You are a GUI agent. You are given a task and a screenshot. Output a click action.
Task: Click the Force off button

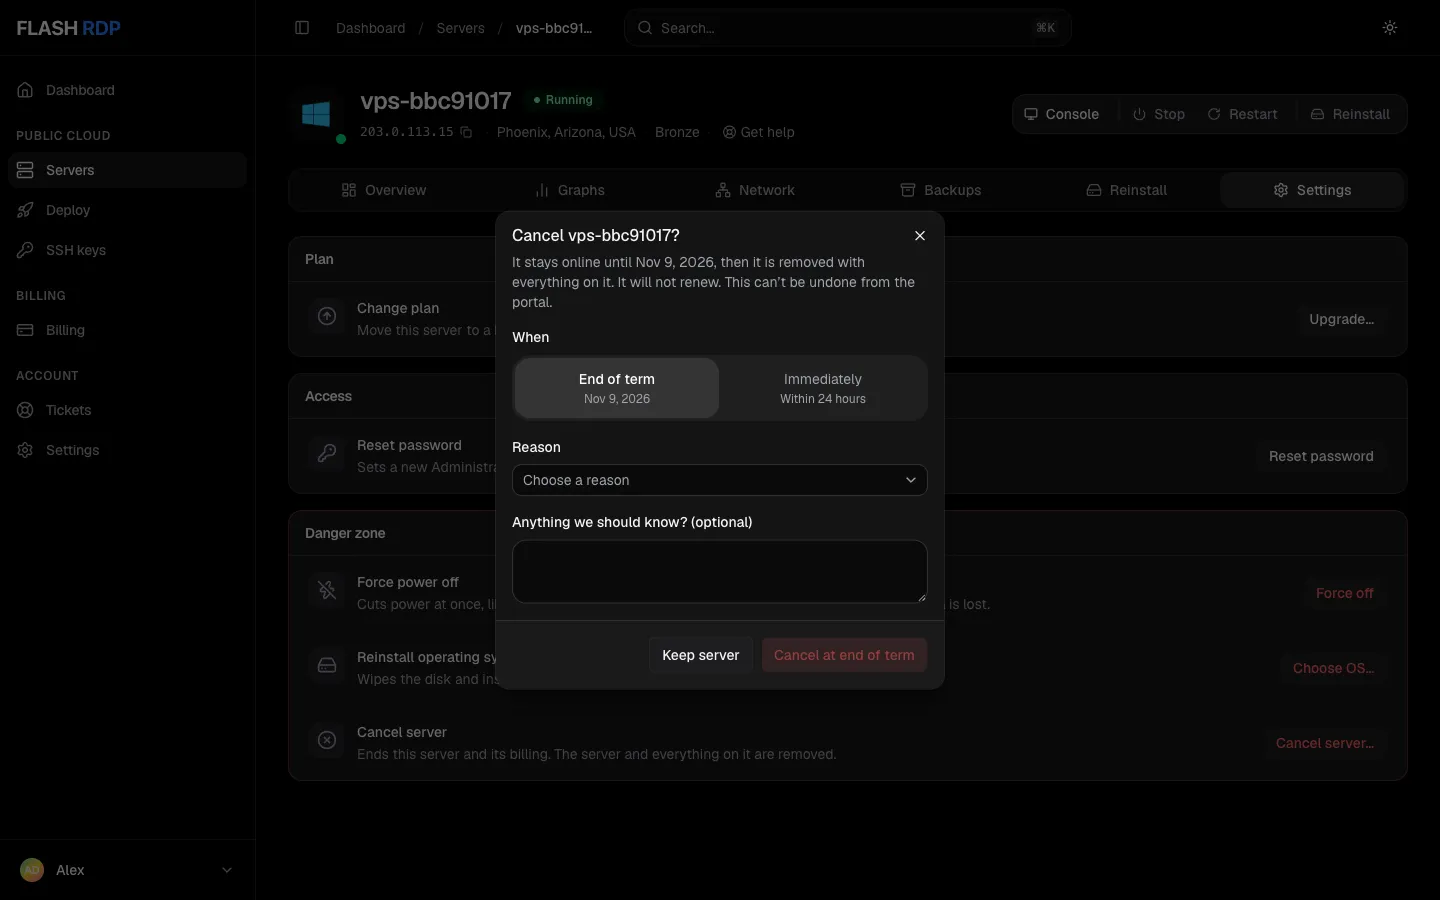(x=1344, y=593)
